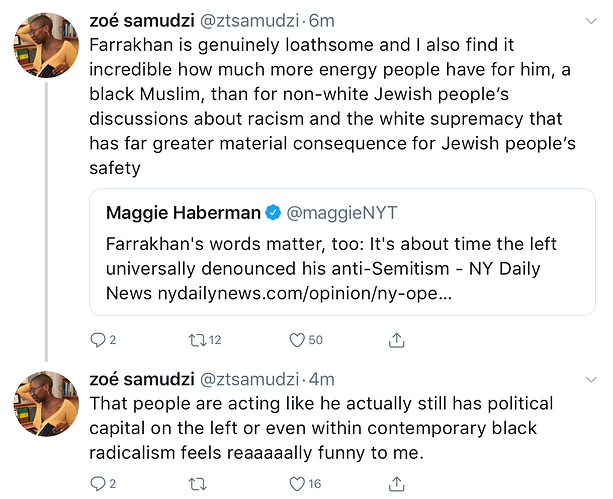Open zoé samudzi's profile from first tweet name
The height and width of the screenshot is (499, 613).
pos(142,21)
